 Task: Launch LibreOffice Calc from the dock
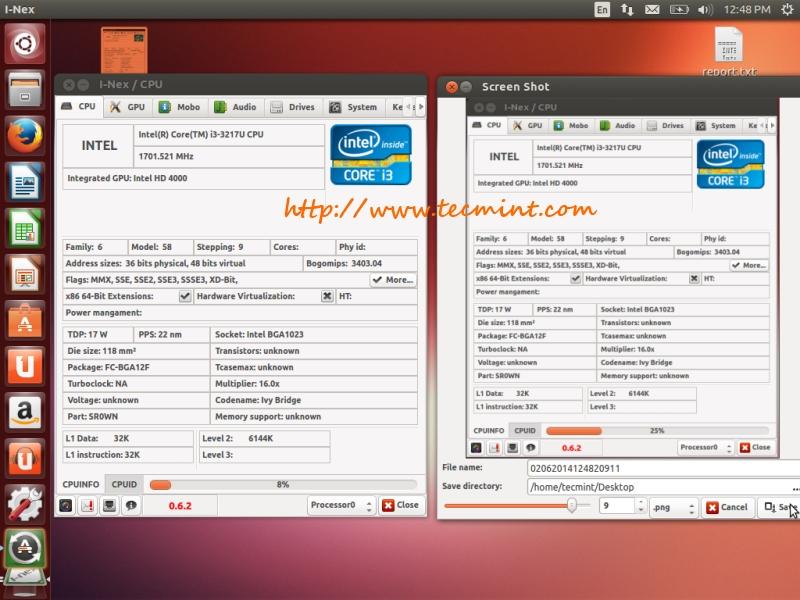[24, 227]
